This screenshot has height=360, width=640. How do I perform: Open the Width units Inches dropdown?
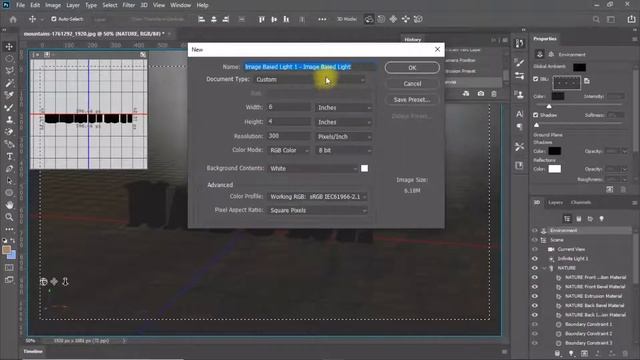[344, 108]
